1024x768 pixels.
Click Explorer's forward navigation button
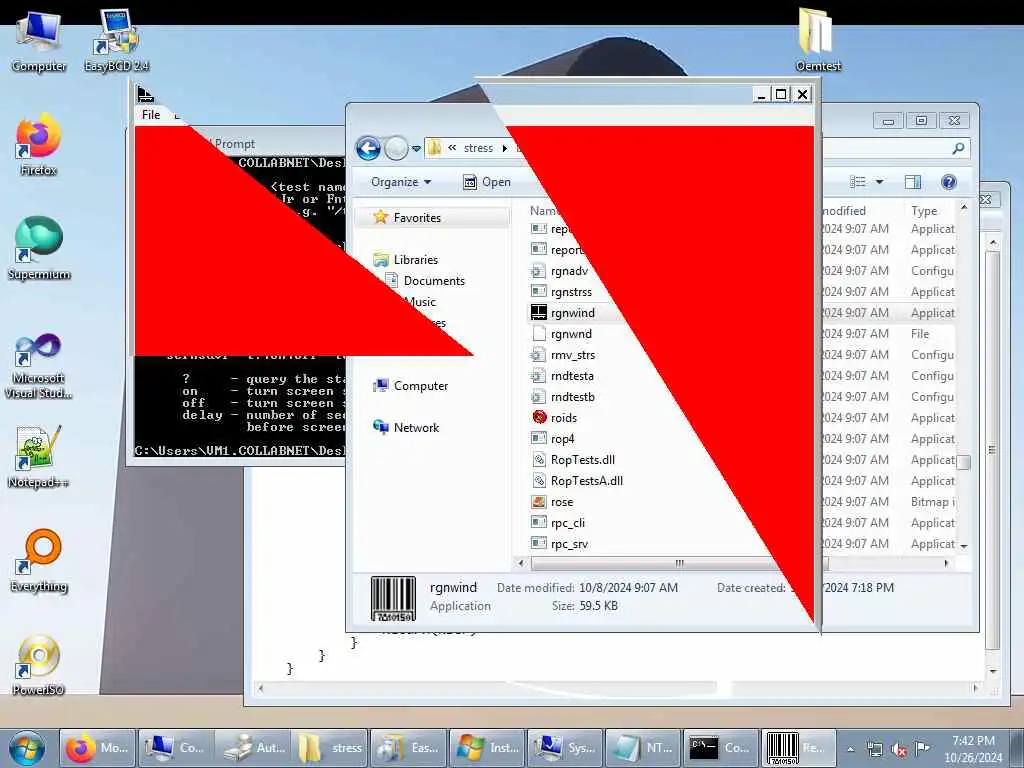(x=395, y=148)
